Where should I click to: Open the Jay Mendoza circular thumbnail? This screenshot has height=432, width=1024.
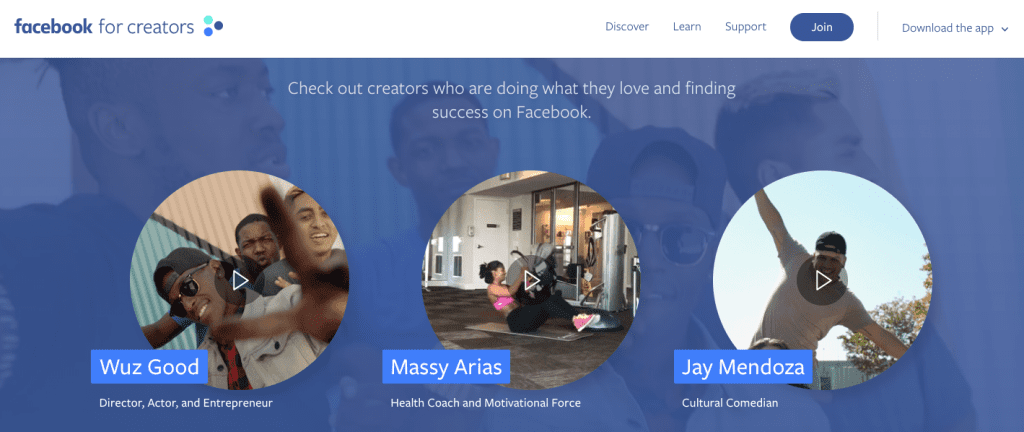click(x=823, y=281)
